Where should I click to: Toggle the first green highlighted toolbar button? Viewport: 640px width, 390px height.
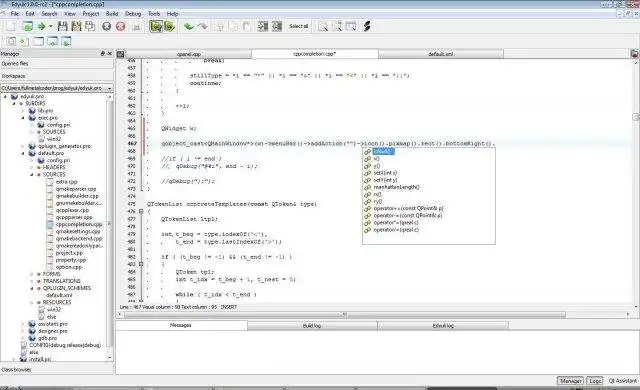click(x=156, y=27)
